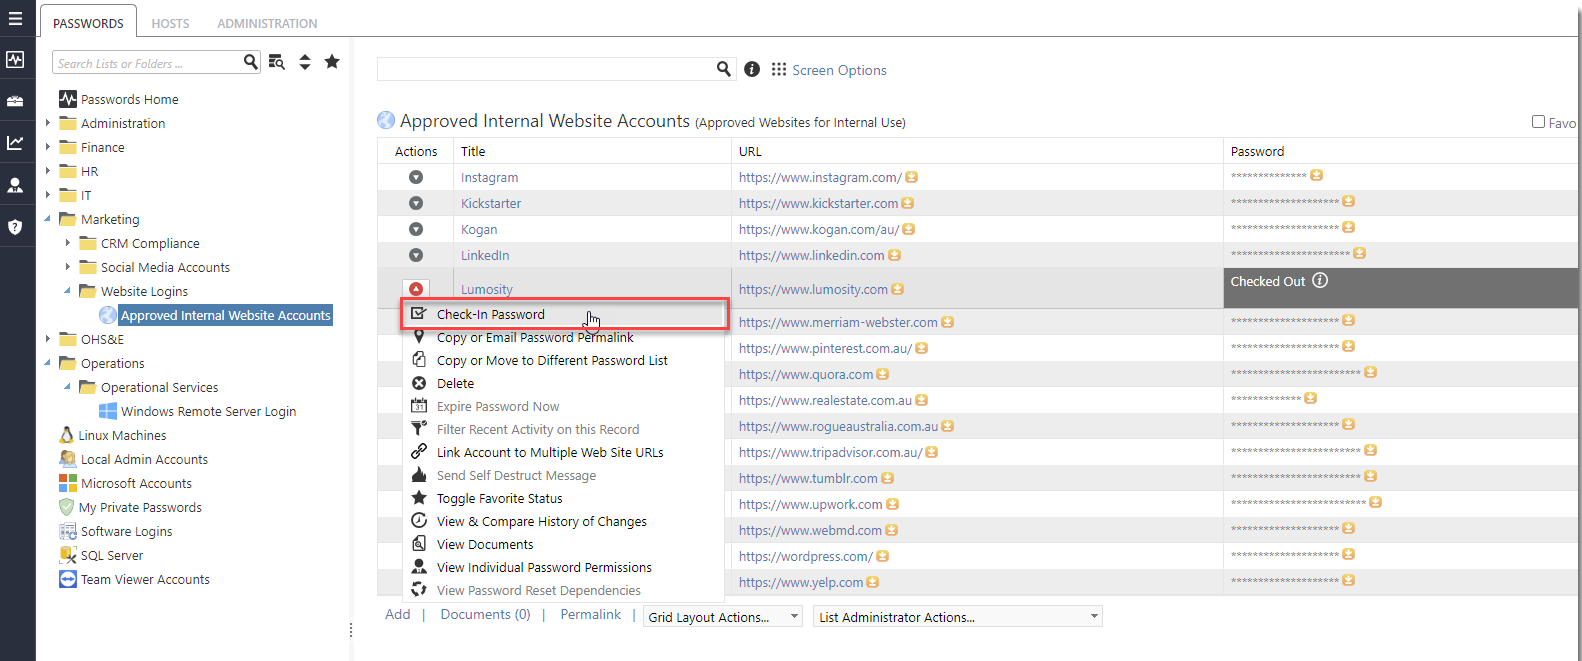The image size is (1582, 661).
Task: Click the favorites star icon in the tree toolbar
Action: 332,62
